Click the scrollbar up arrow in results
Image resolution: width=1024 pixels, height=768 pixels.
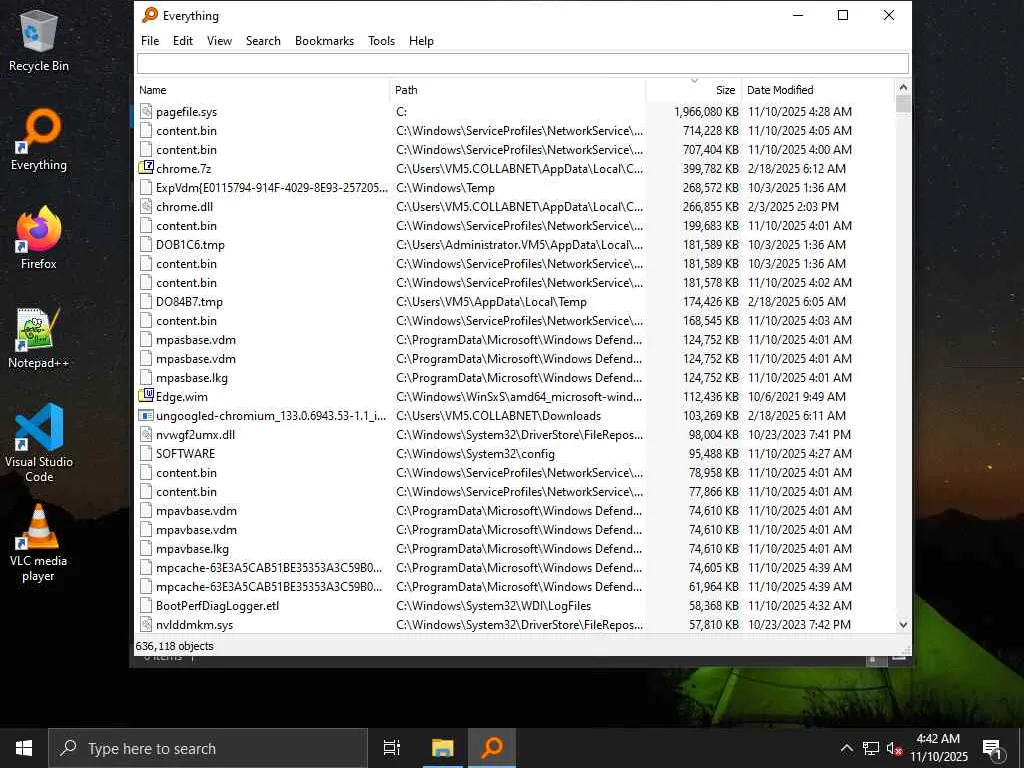(x=903, y=88)
